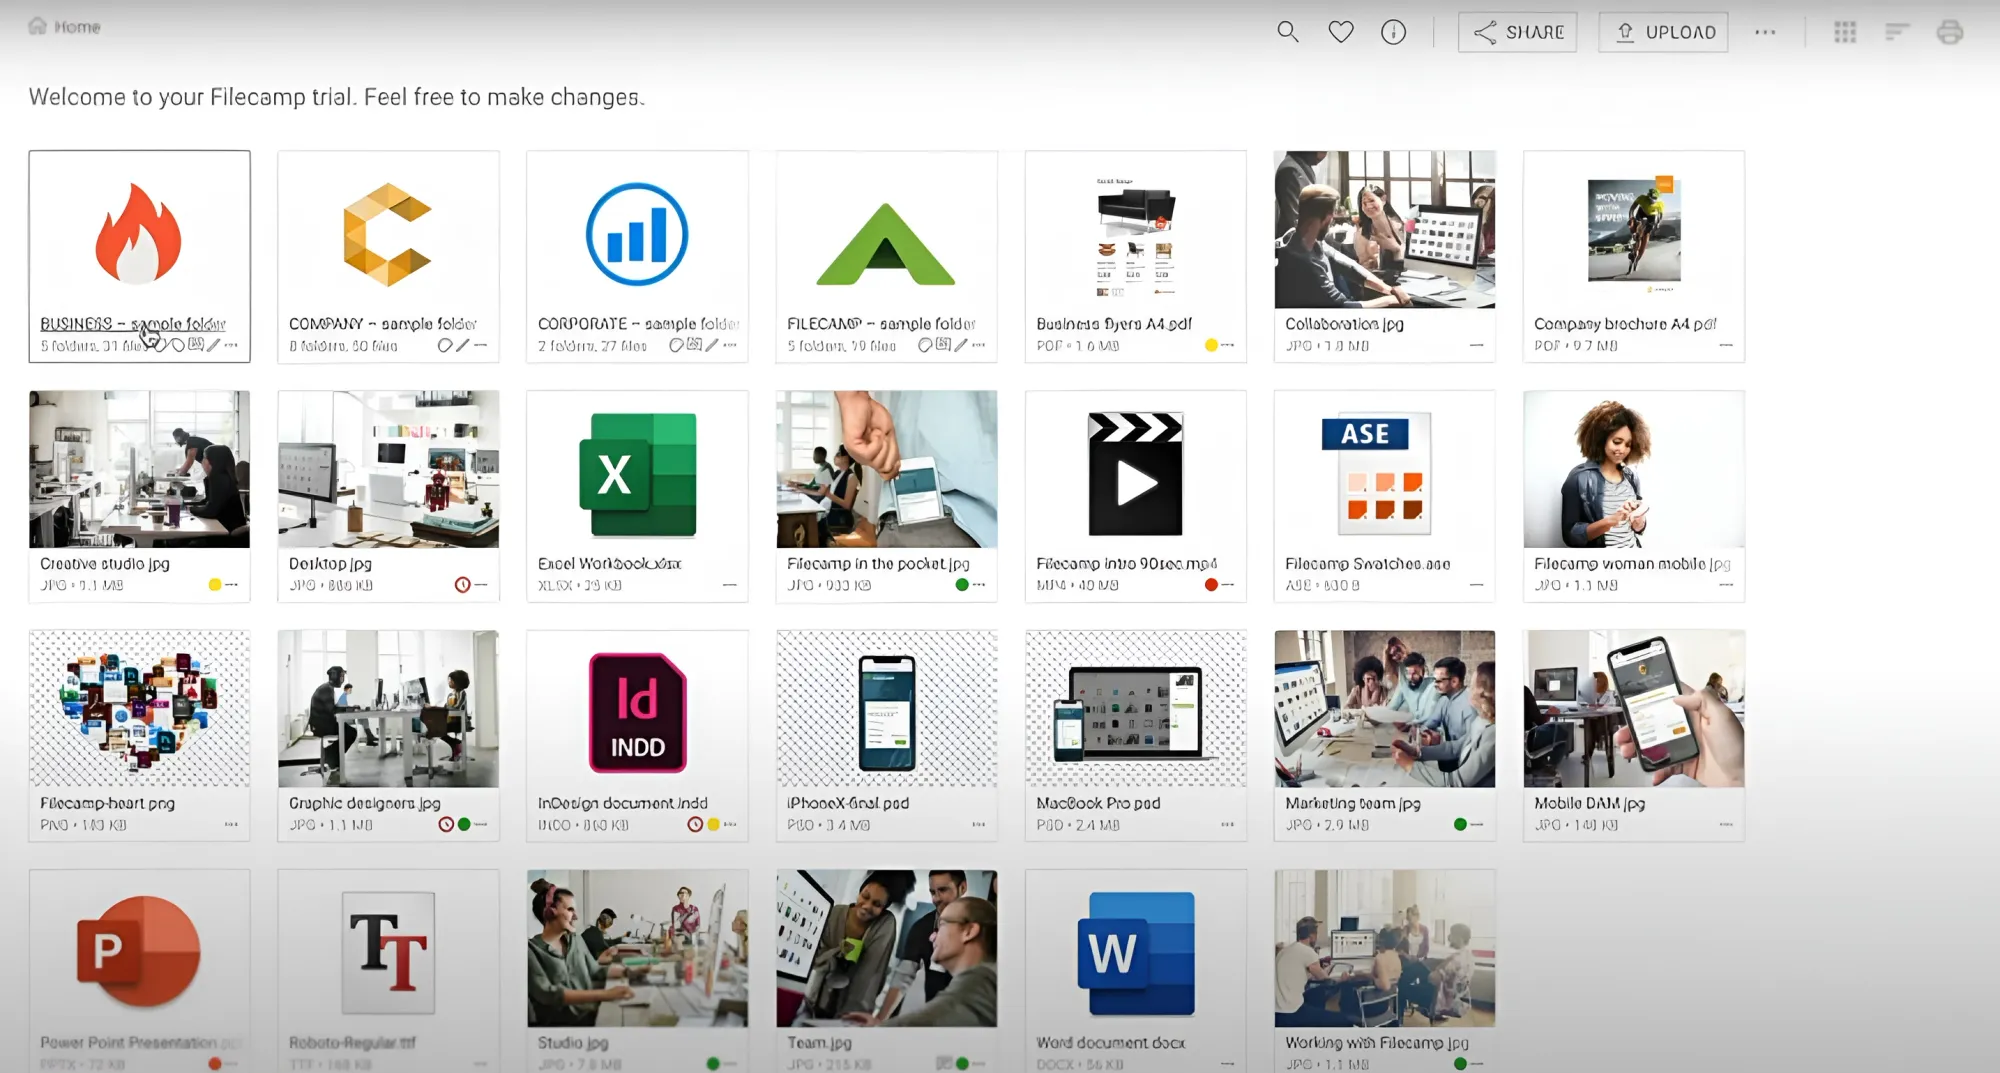Open the Business flyers furniture thumbnail
The width and height of the screenshot is (2000, 1073).
coord(1135,236)
